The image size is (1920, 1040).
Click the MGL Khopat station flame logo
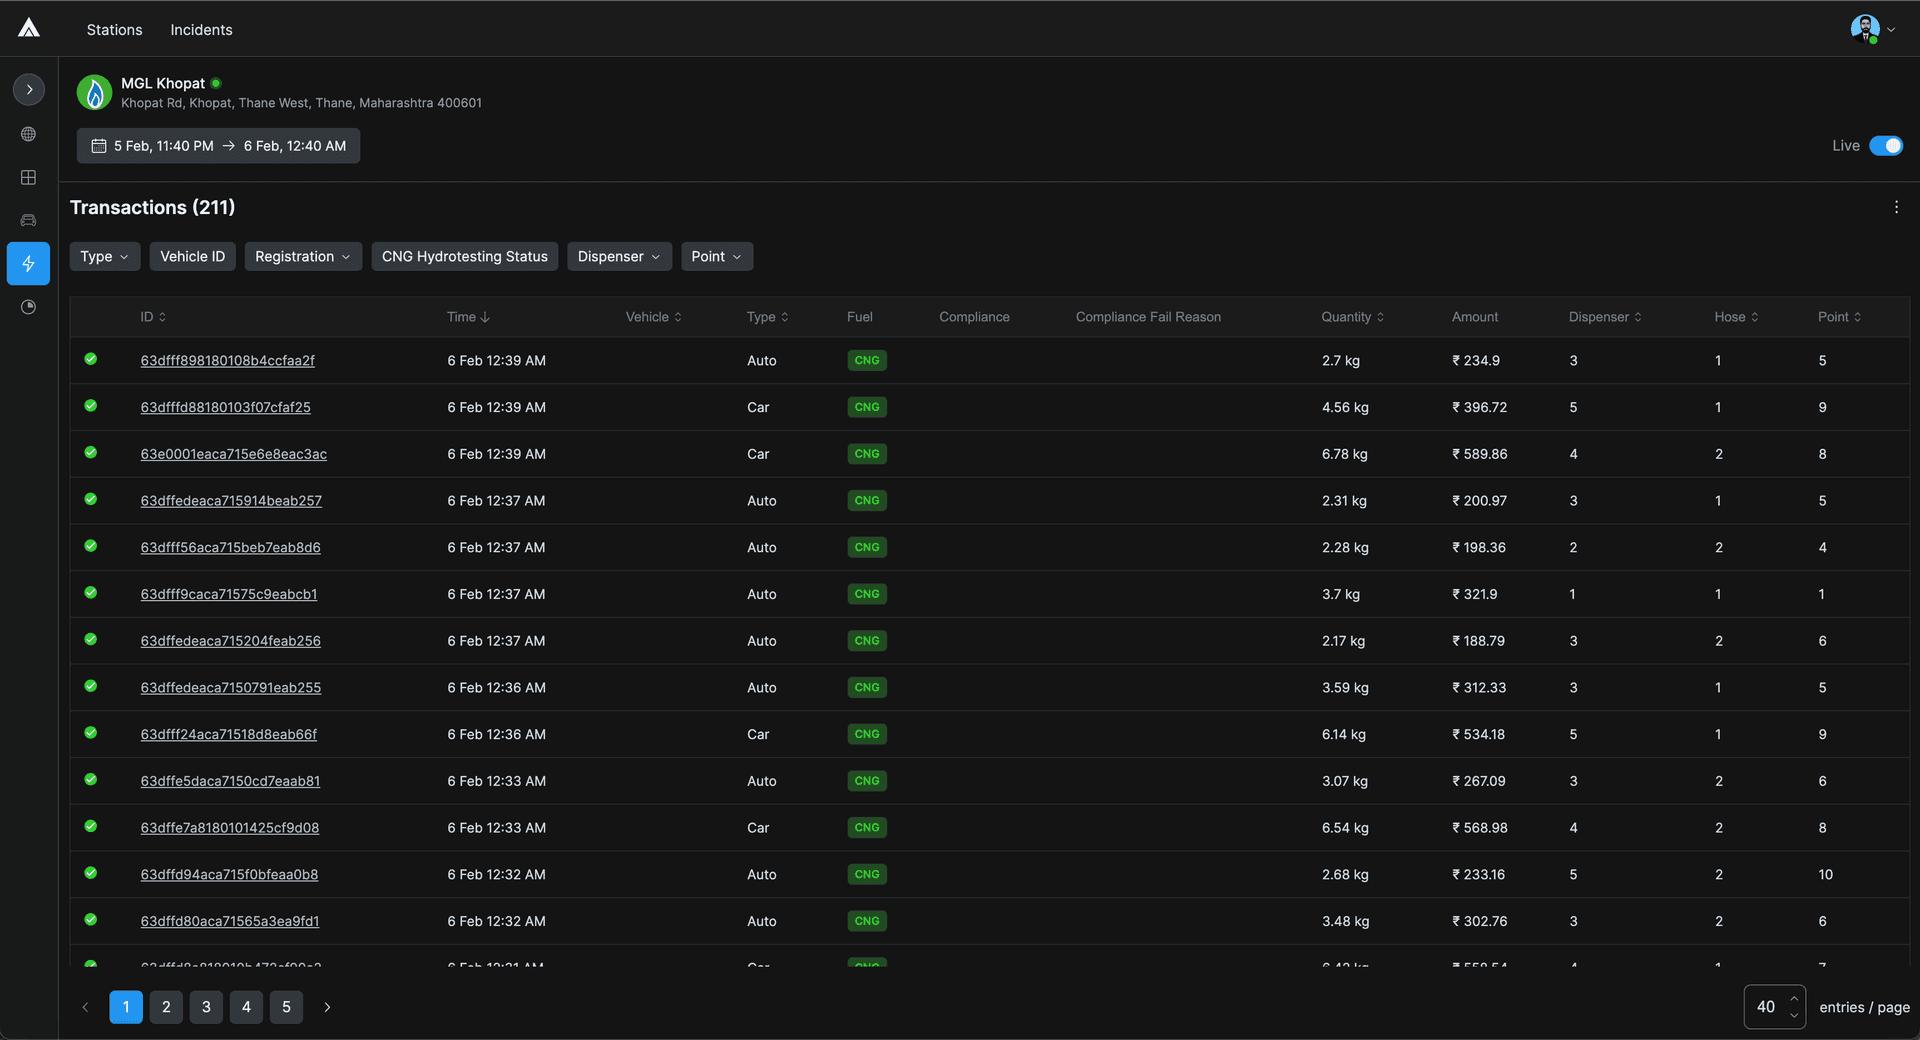pyautogui.click(x=94, y=93)
